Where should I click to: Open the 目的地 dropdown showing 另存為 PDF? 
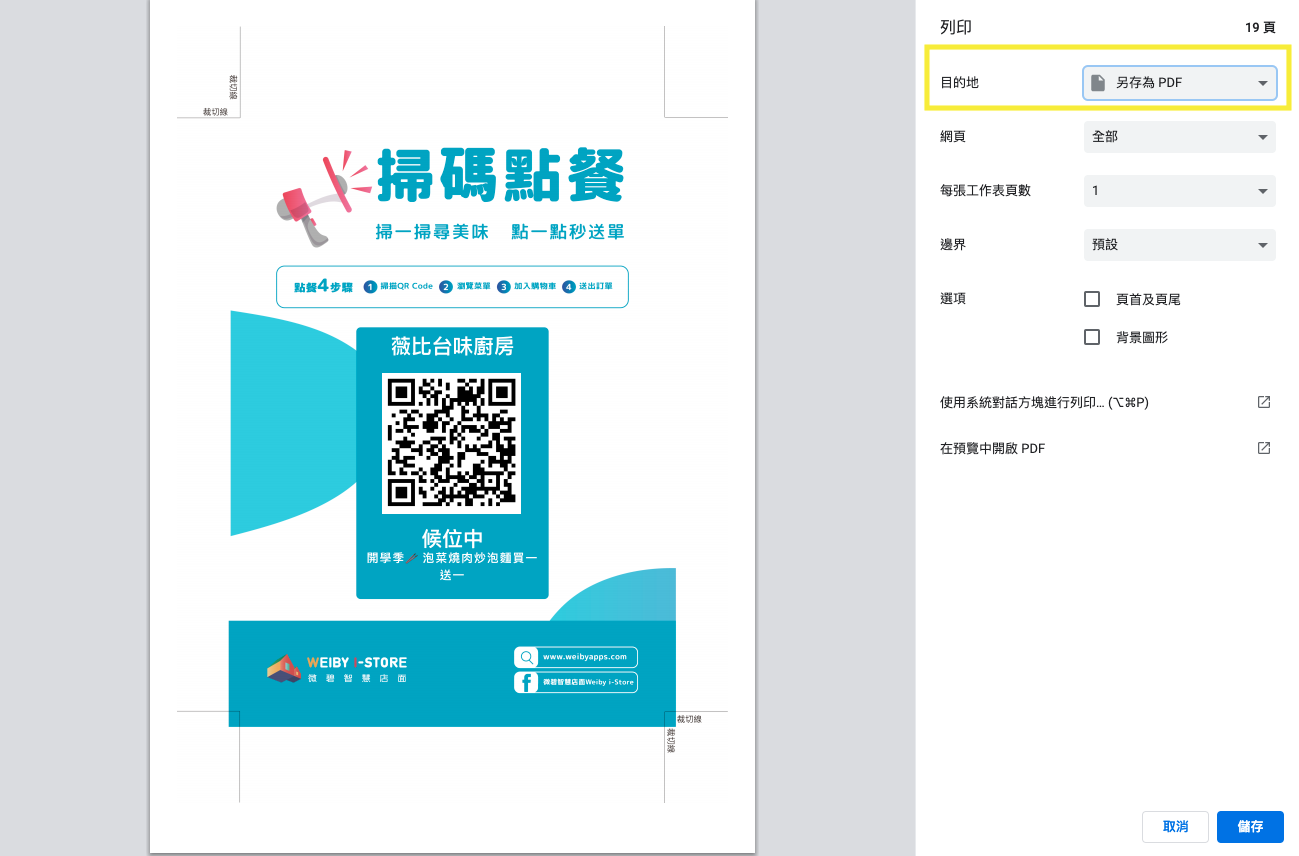pyautogui.click(x=1179, y=83)
